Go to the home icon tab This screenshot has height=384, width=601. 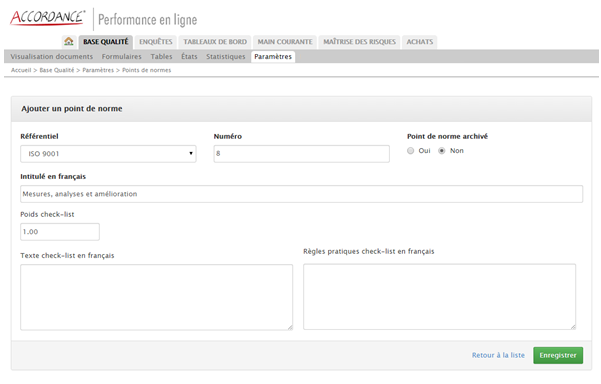click(69, 41)
